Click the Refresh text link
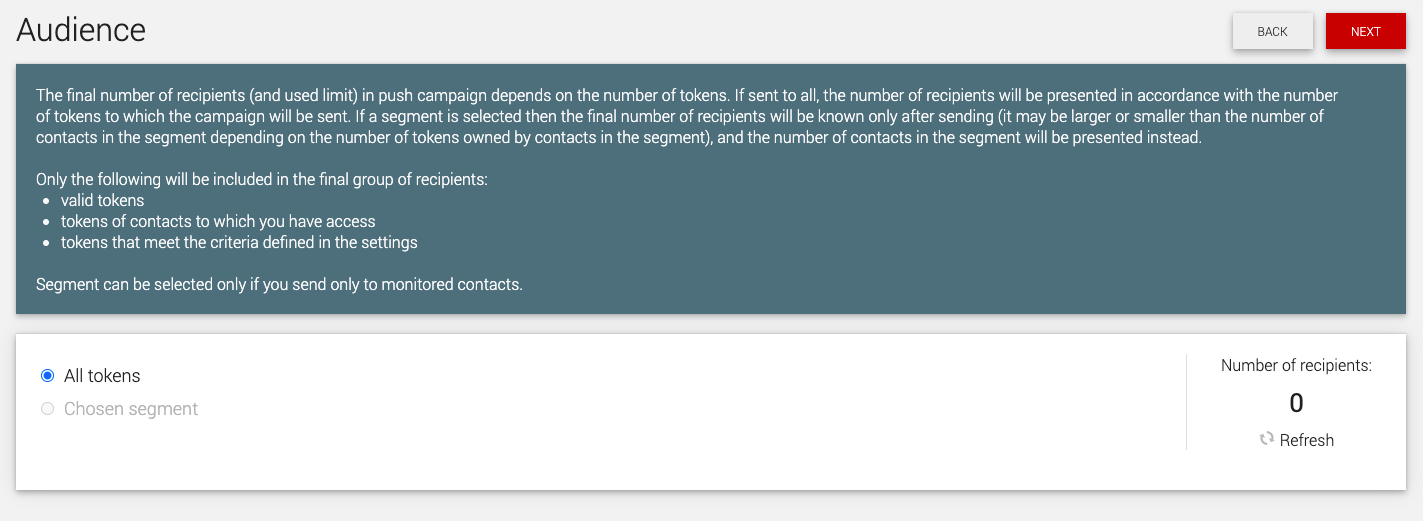Screen dimensions: 1423x521 coord(1307,440)
